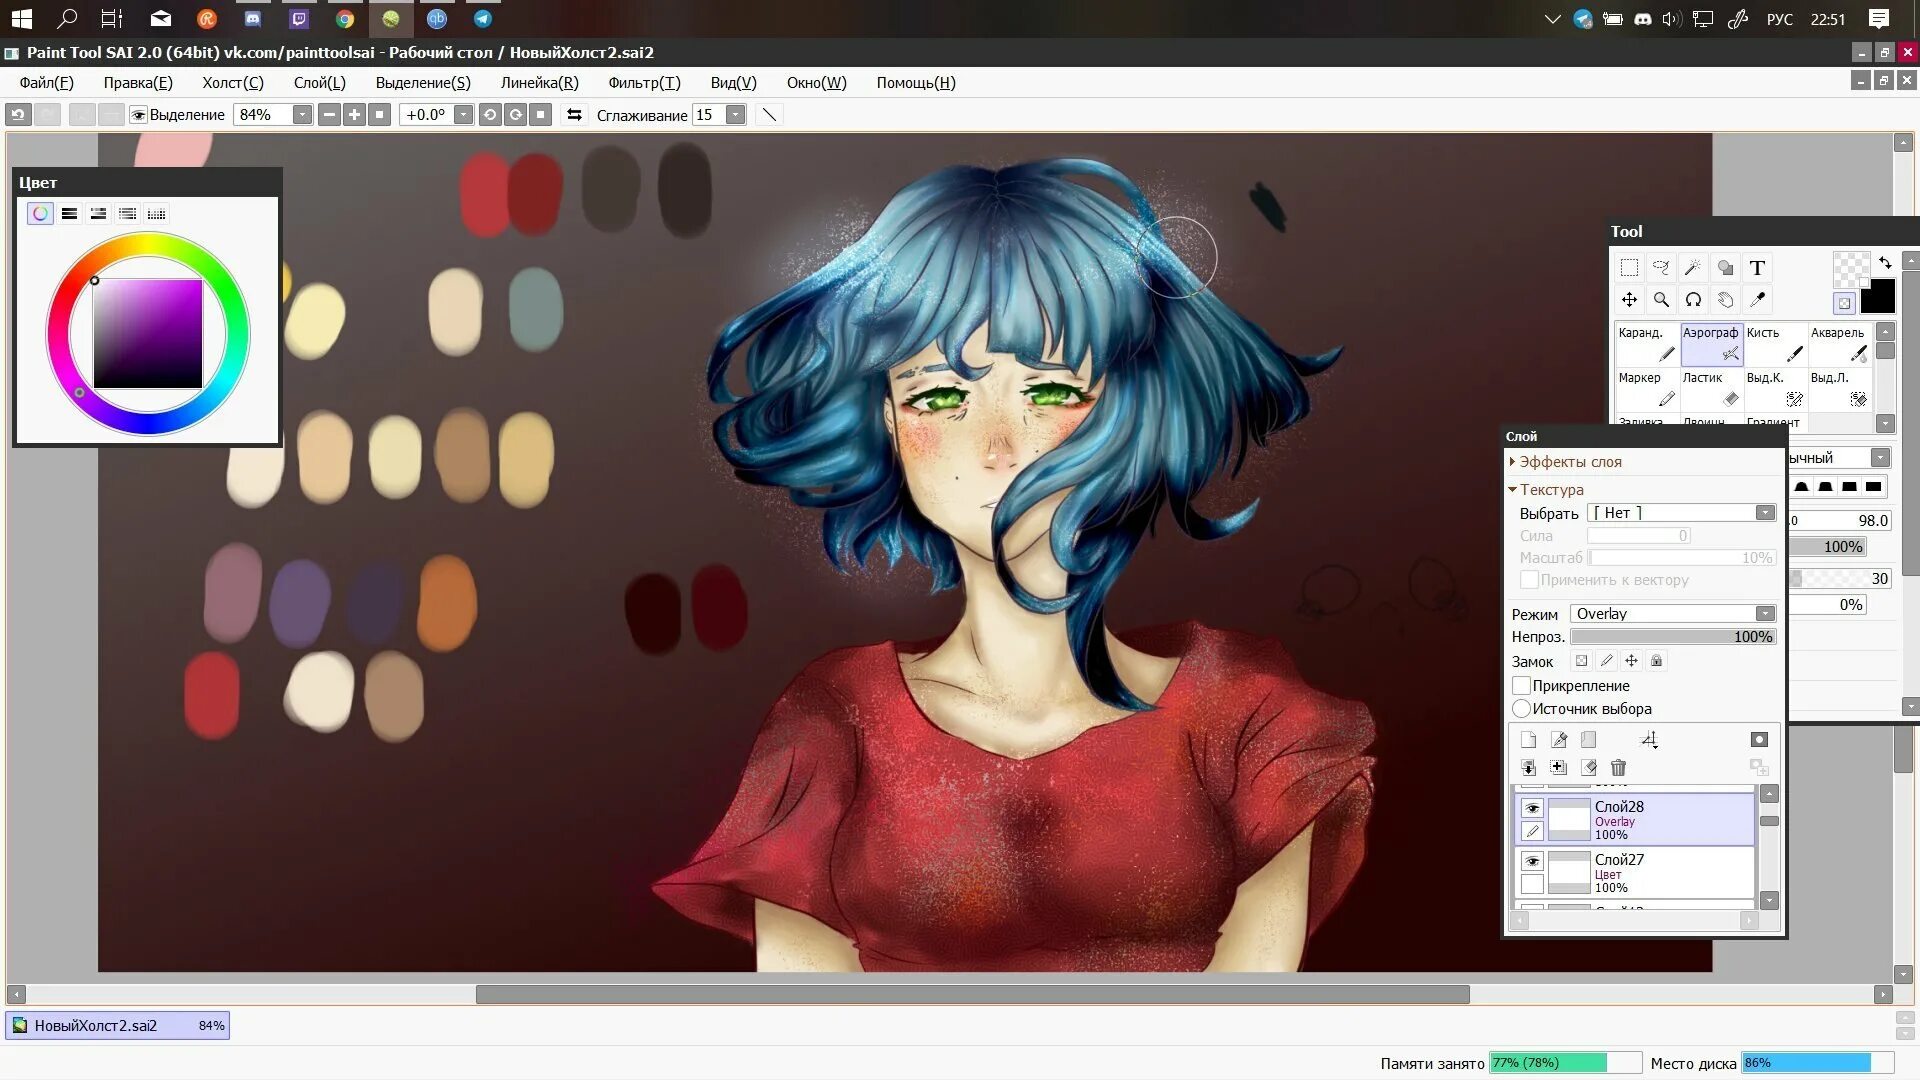Select Источник выбора radio button
The width and height of the screenshot is (1920, 1080).
pos(1522,709)
